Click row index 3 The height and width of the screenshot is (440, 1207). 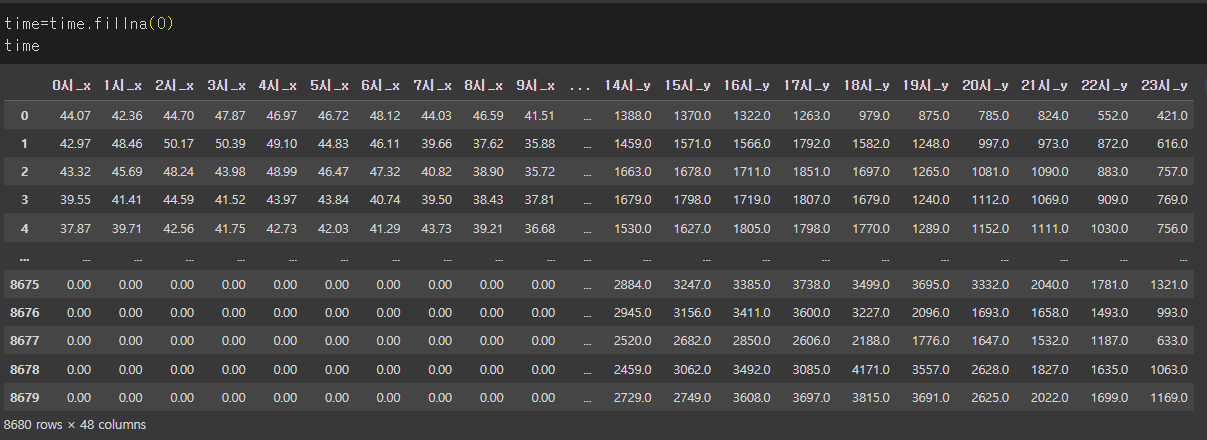24,201
